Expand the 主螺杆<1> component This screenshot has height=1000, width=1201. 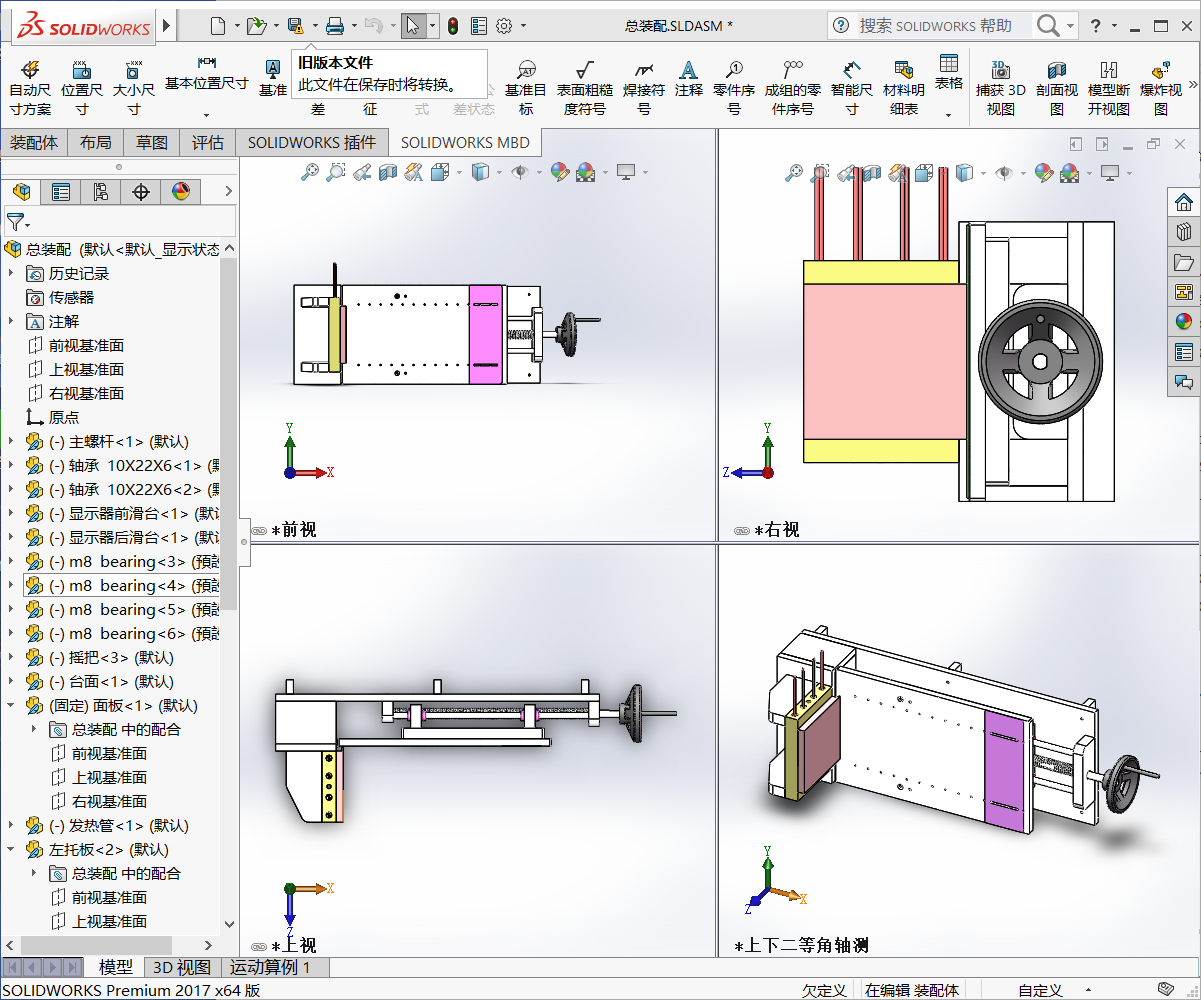pos(11,441)
